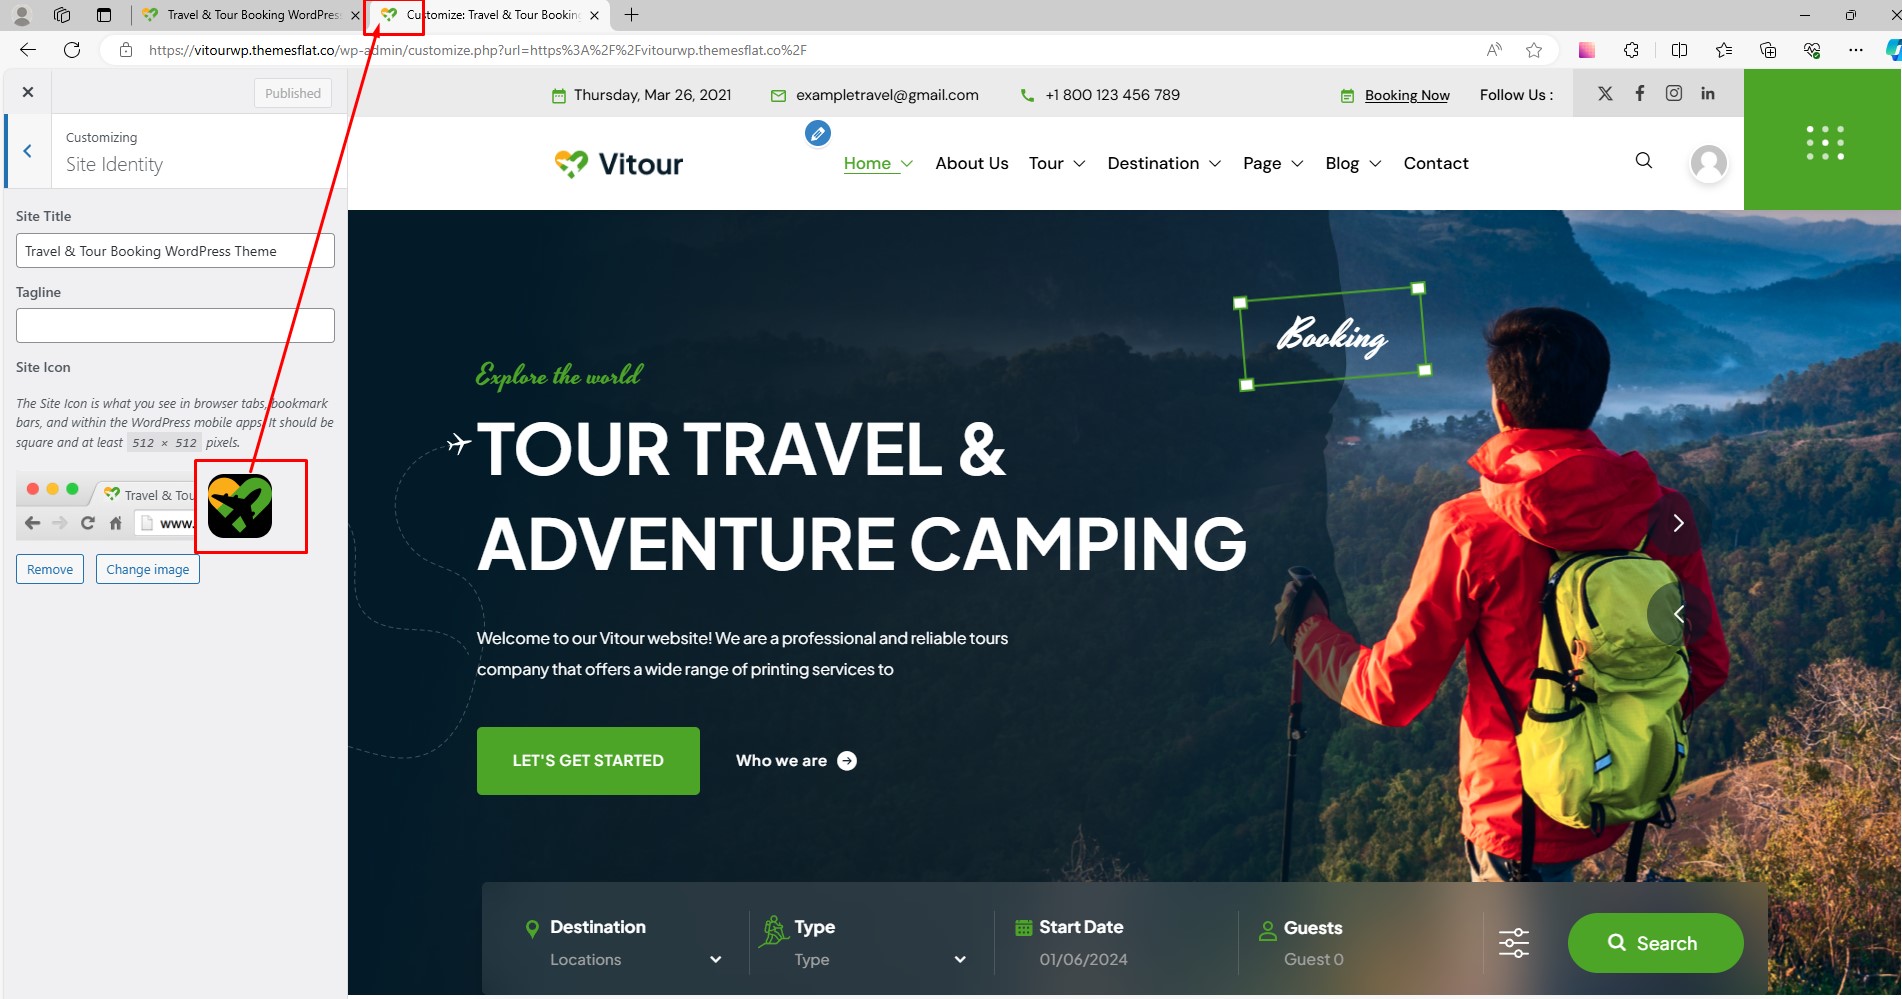
Task: Open the Facebook social icon
Action: click(x=1639, y=93)
